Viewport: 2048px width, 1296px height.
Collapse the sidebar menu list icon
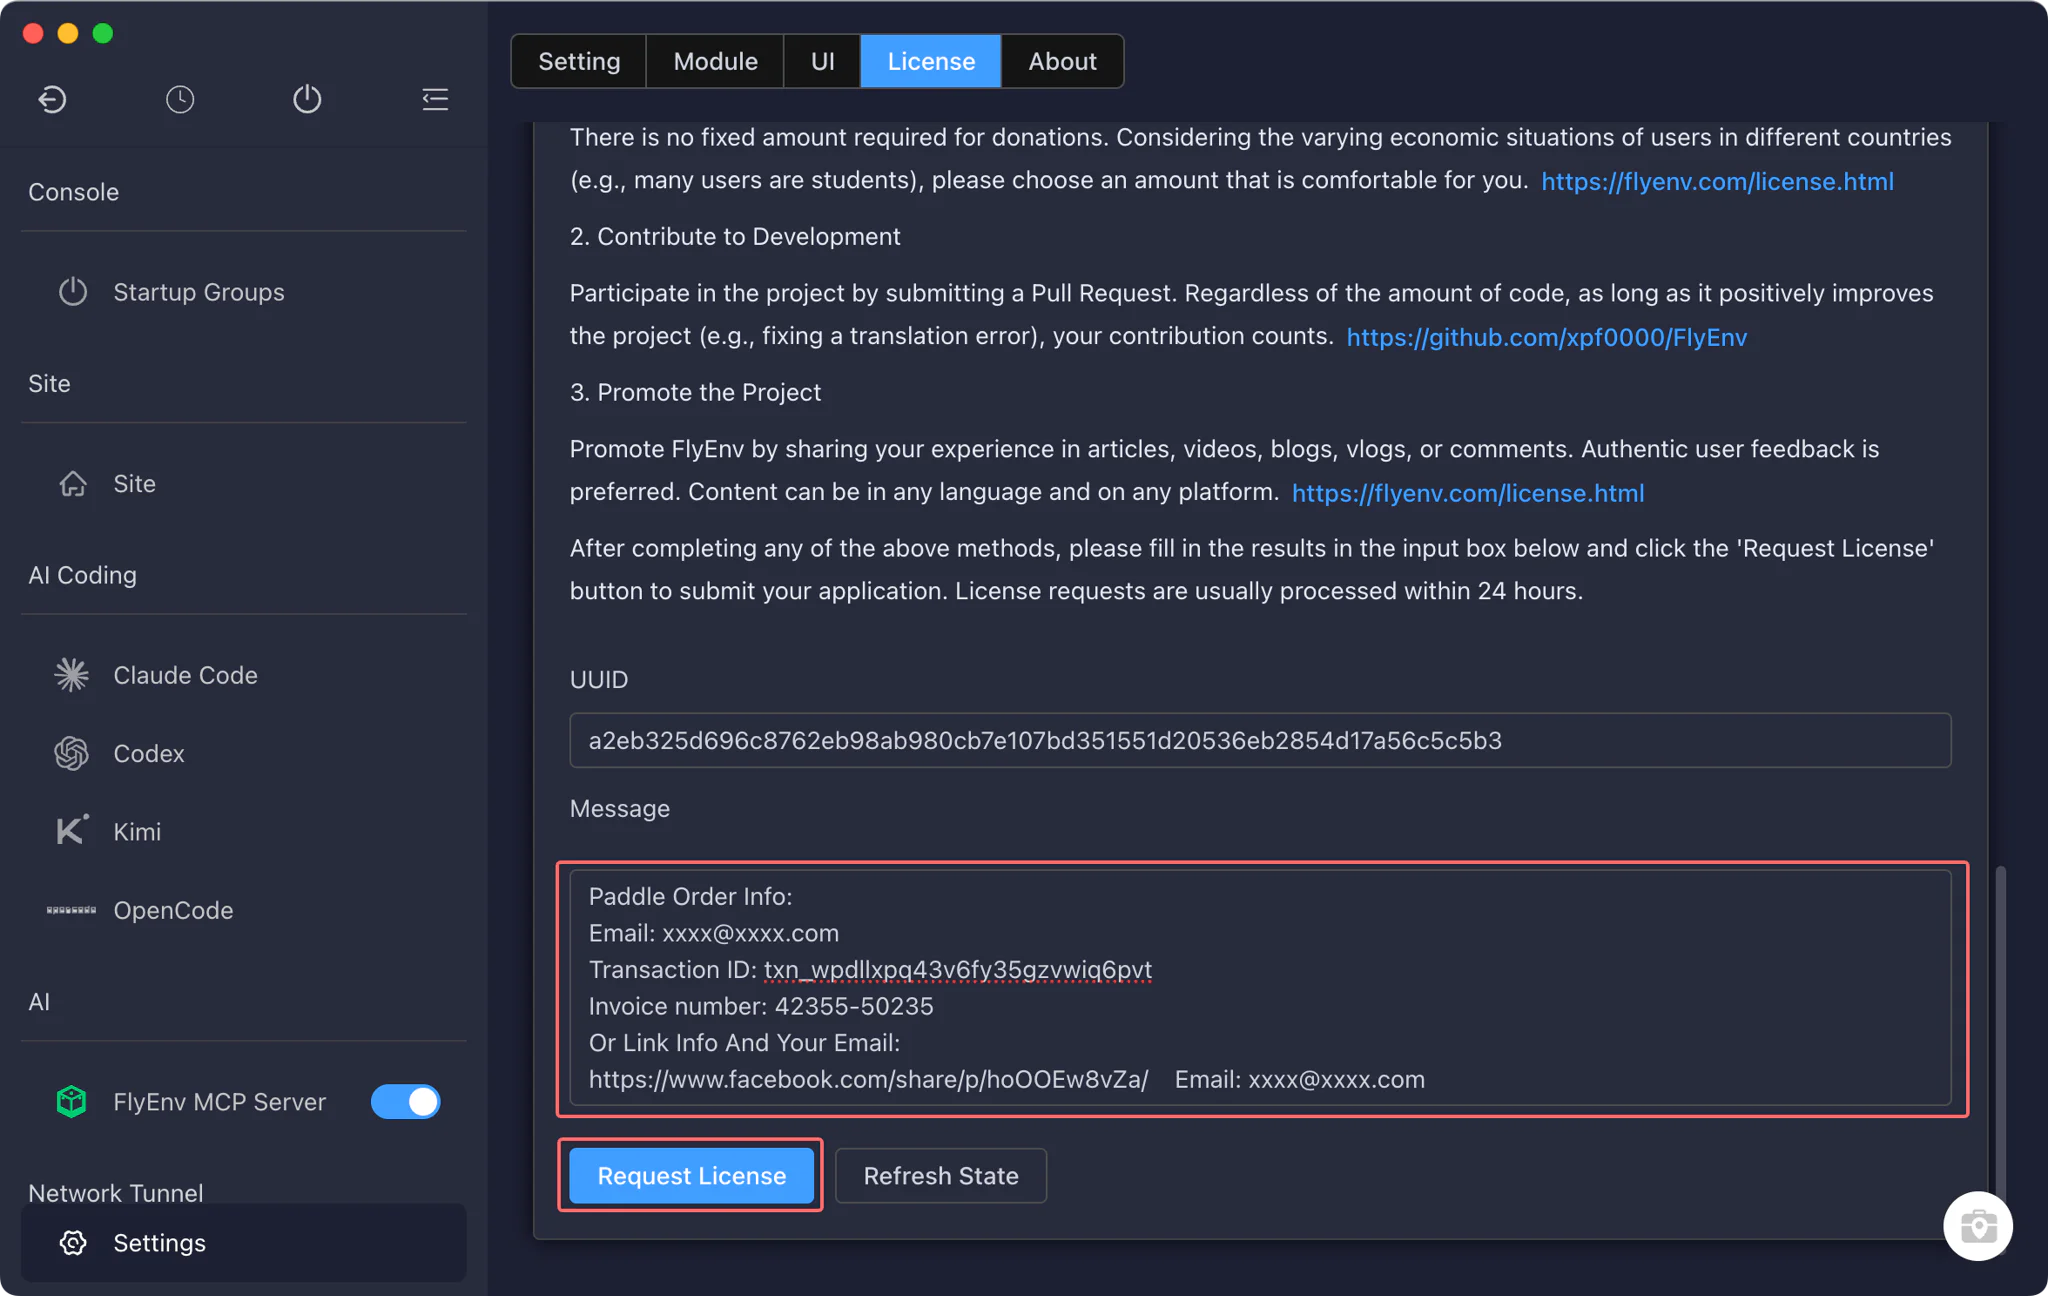435,99
